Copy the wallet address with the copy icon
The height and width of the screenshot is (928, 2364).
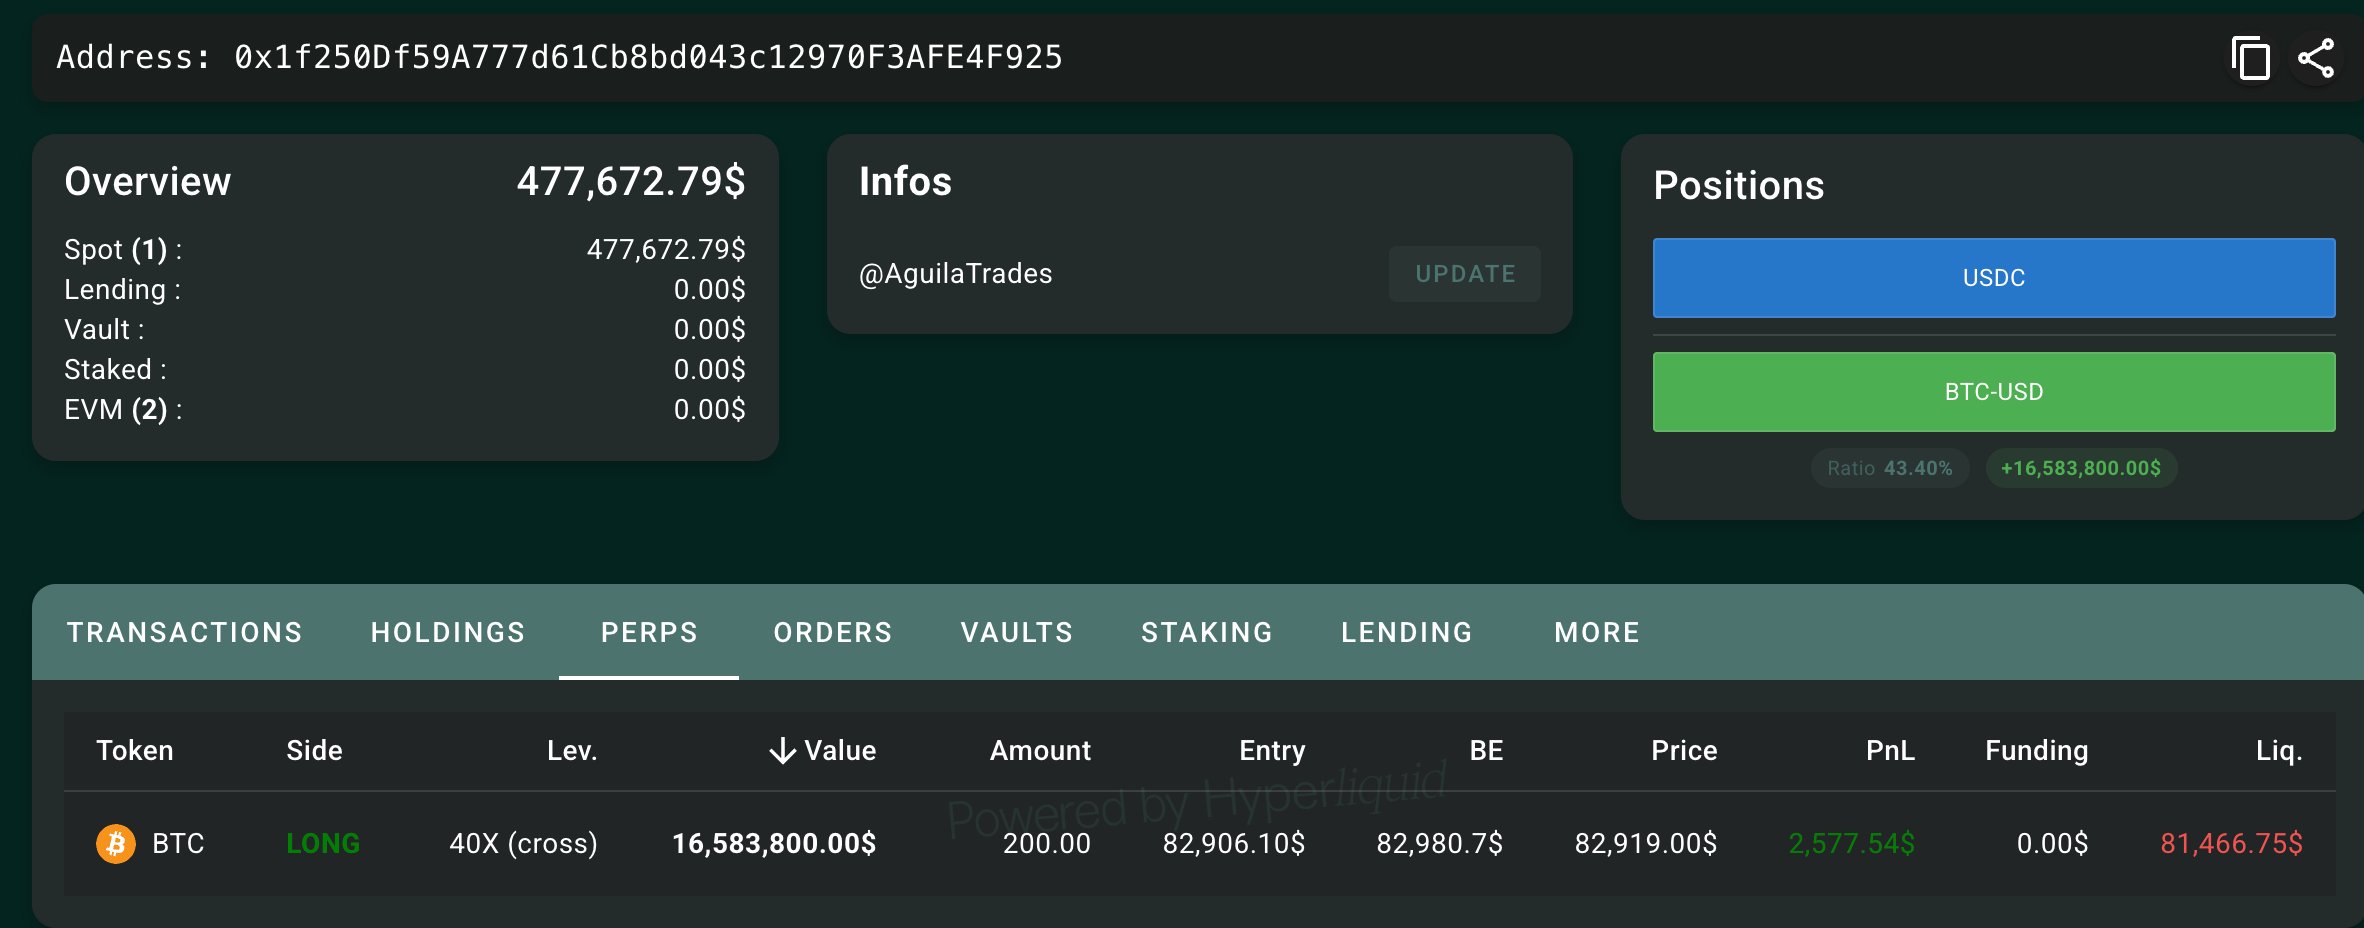click(2250, 58)
